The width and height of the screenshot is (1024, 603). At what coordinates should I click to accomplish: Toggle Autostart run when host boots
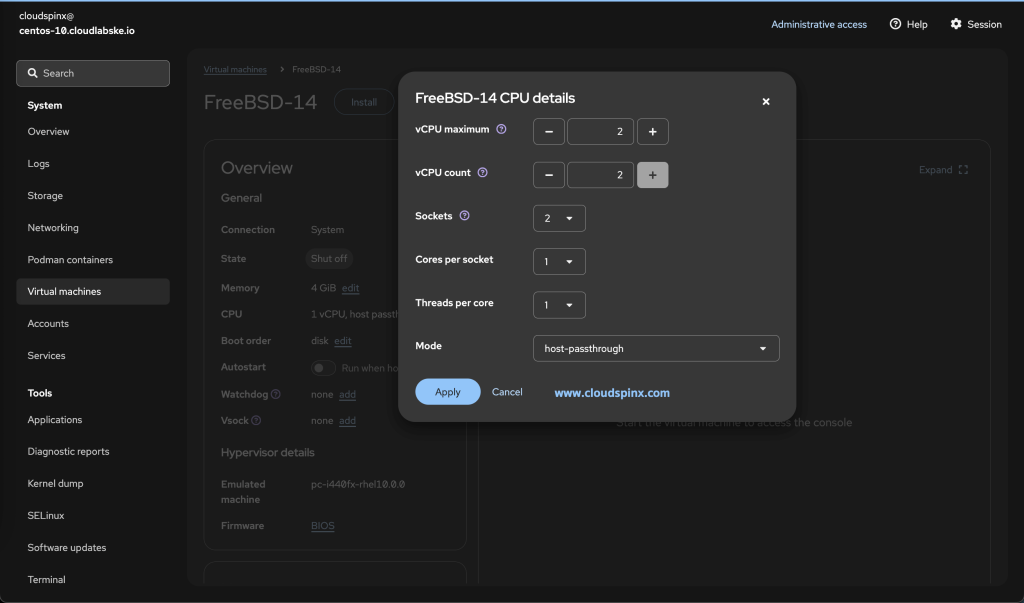click(x=322, y=367)
